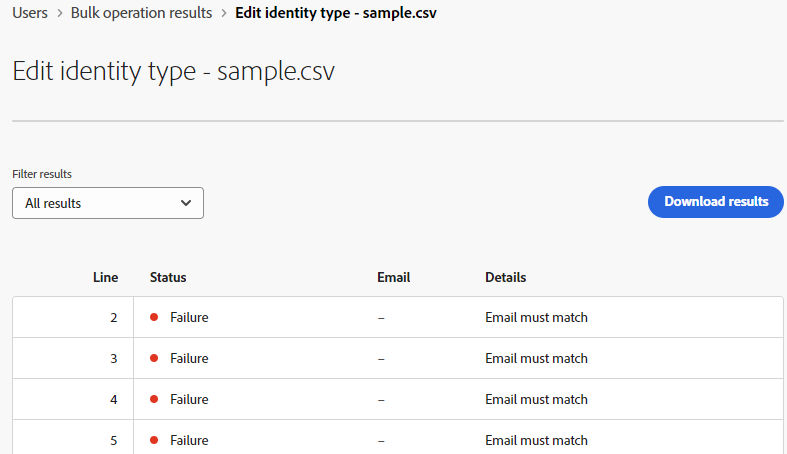The height and width of the screenshot is (454, 787).
Task: Click the red failure dot on line 2
Action: tap(154, 317)
